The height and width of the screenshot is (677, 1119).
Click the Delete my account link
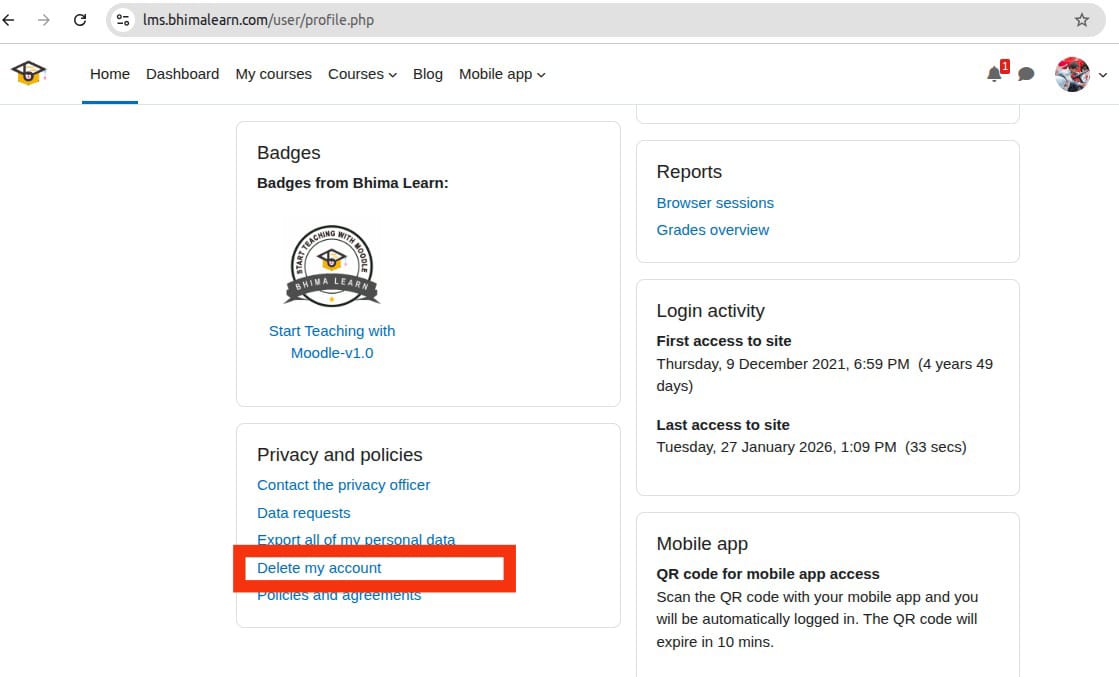pyautogui.click(x=319, y=568)
